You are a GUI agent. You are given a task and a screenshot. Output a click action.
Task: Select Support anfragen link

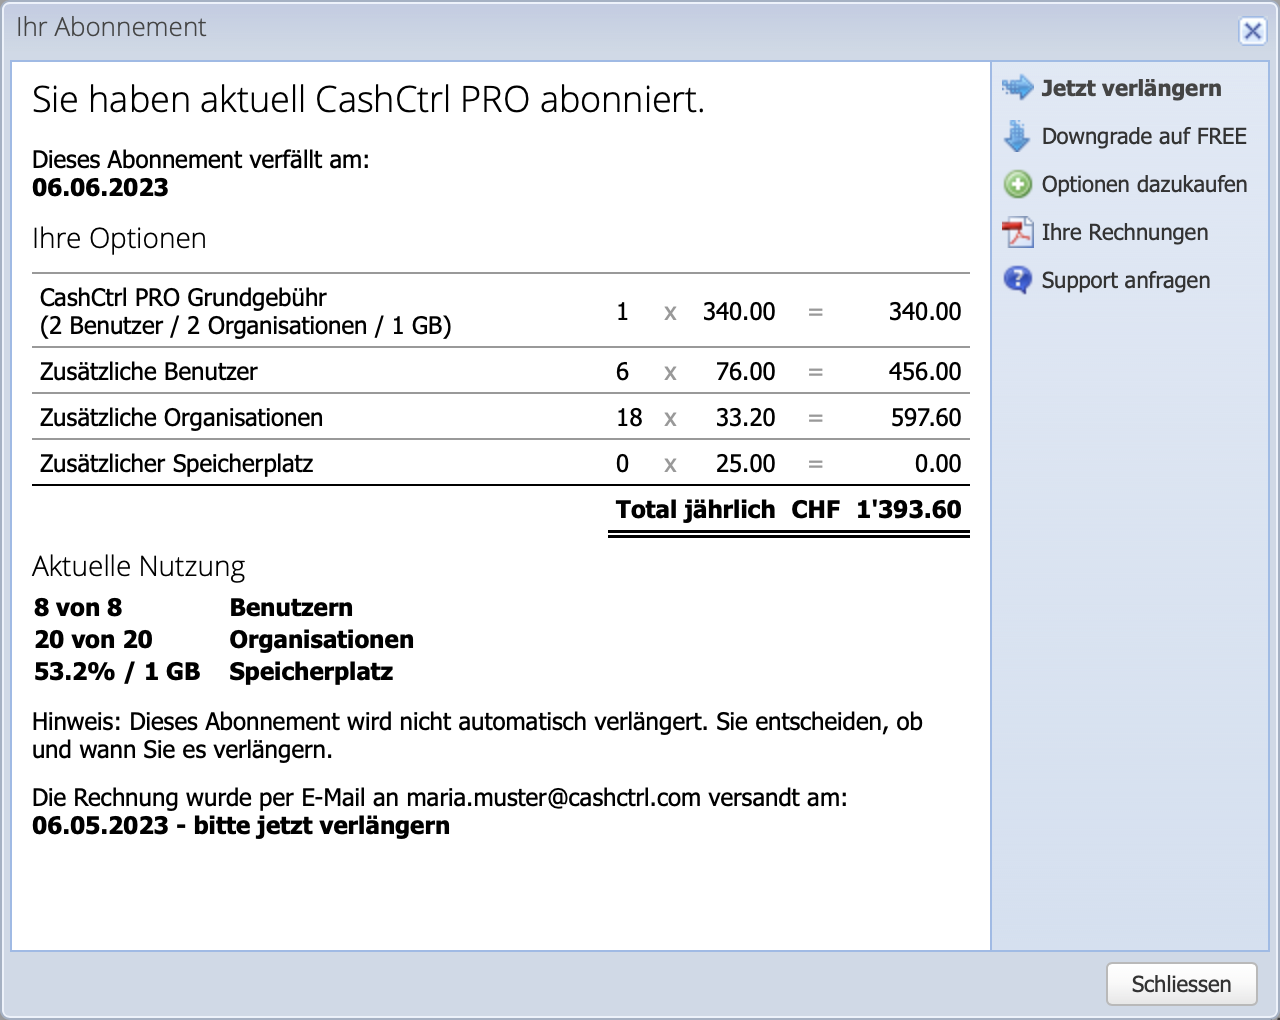click(x=1125, y=280)
